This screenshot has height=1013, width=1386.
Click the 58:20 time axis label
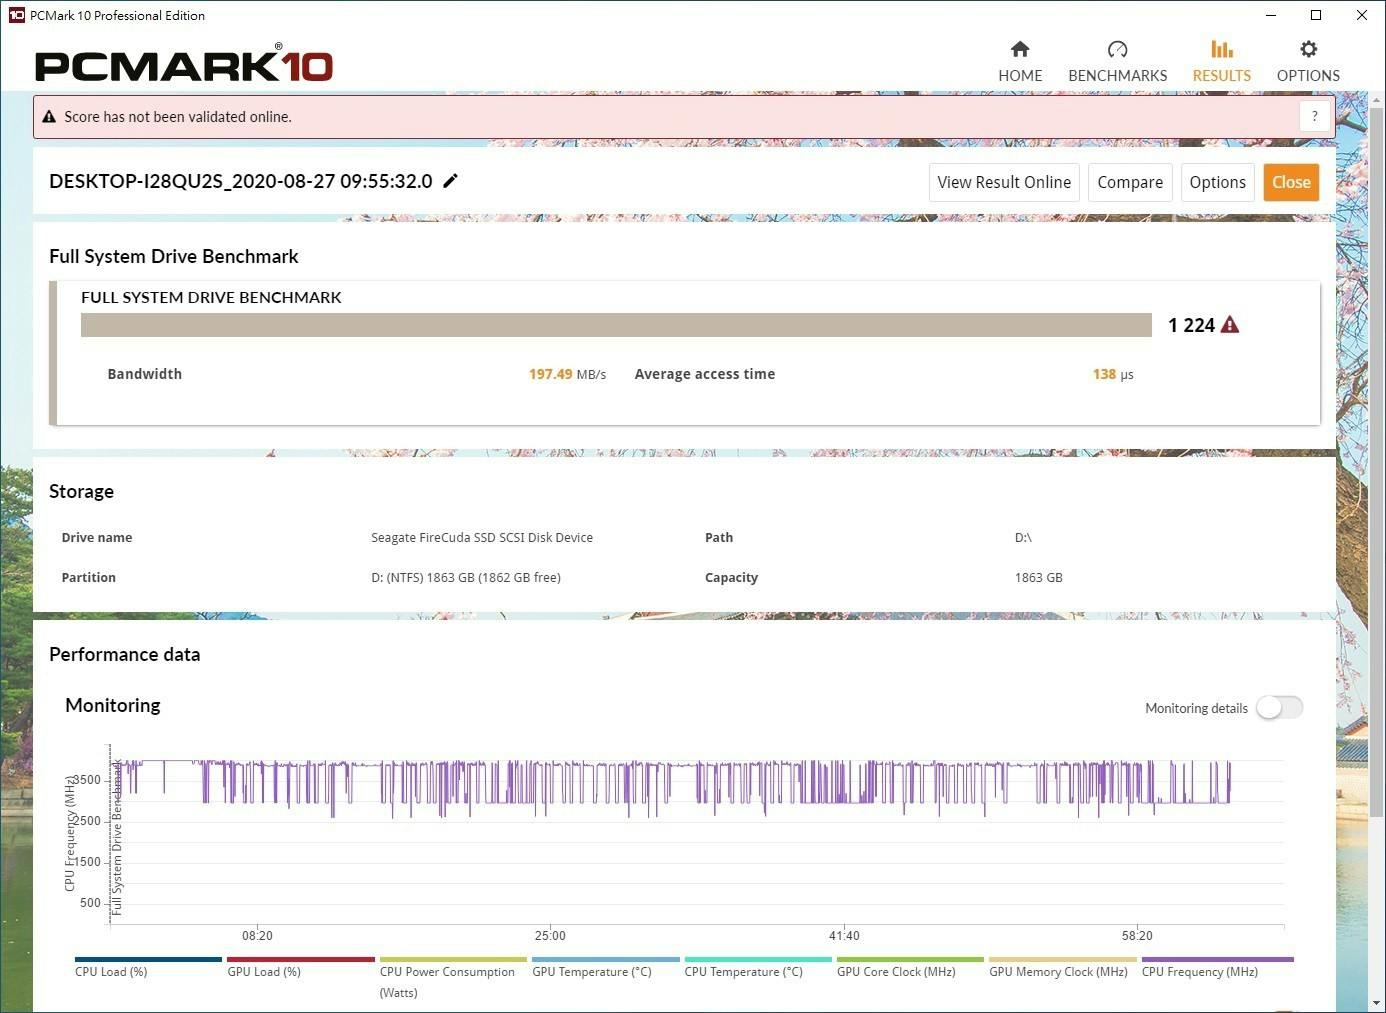[x=1137, y=936]
